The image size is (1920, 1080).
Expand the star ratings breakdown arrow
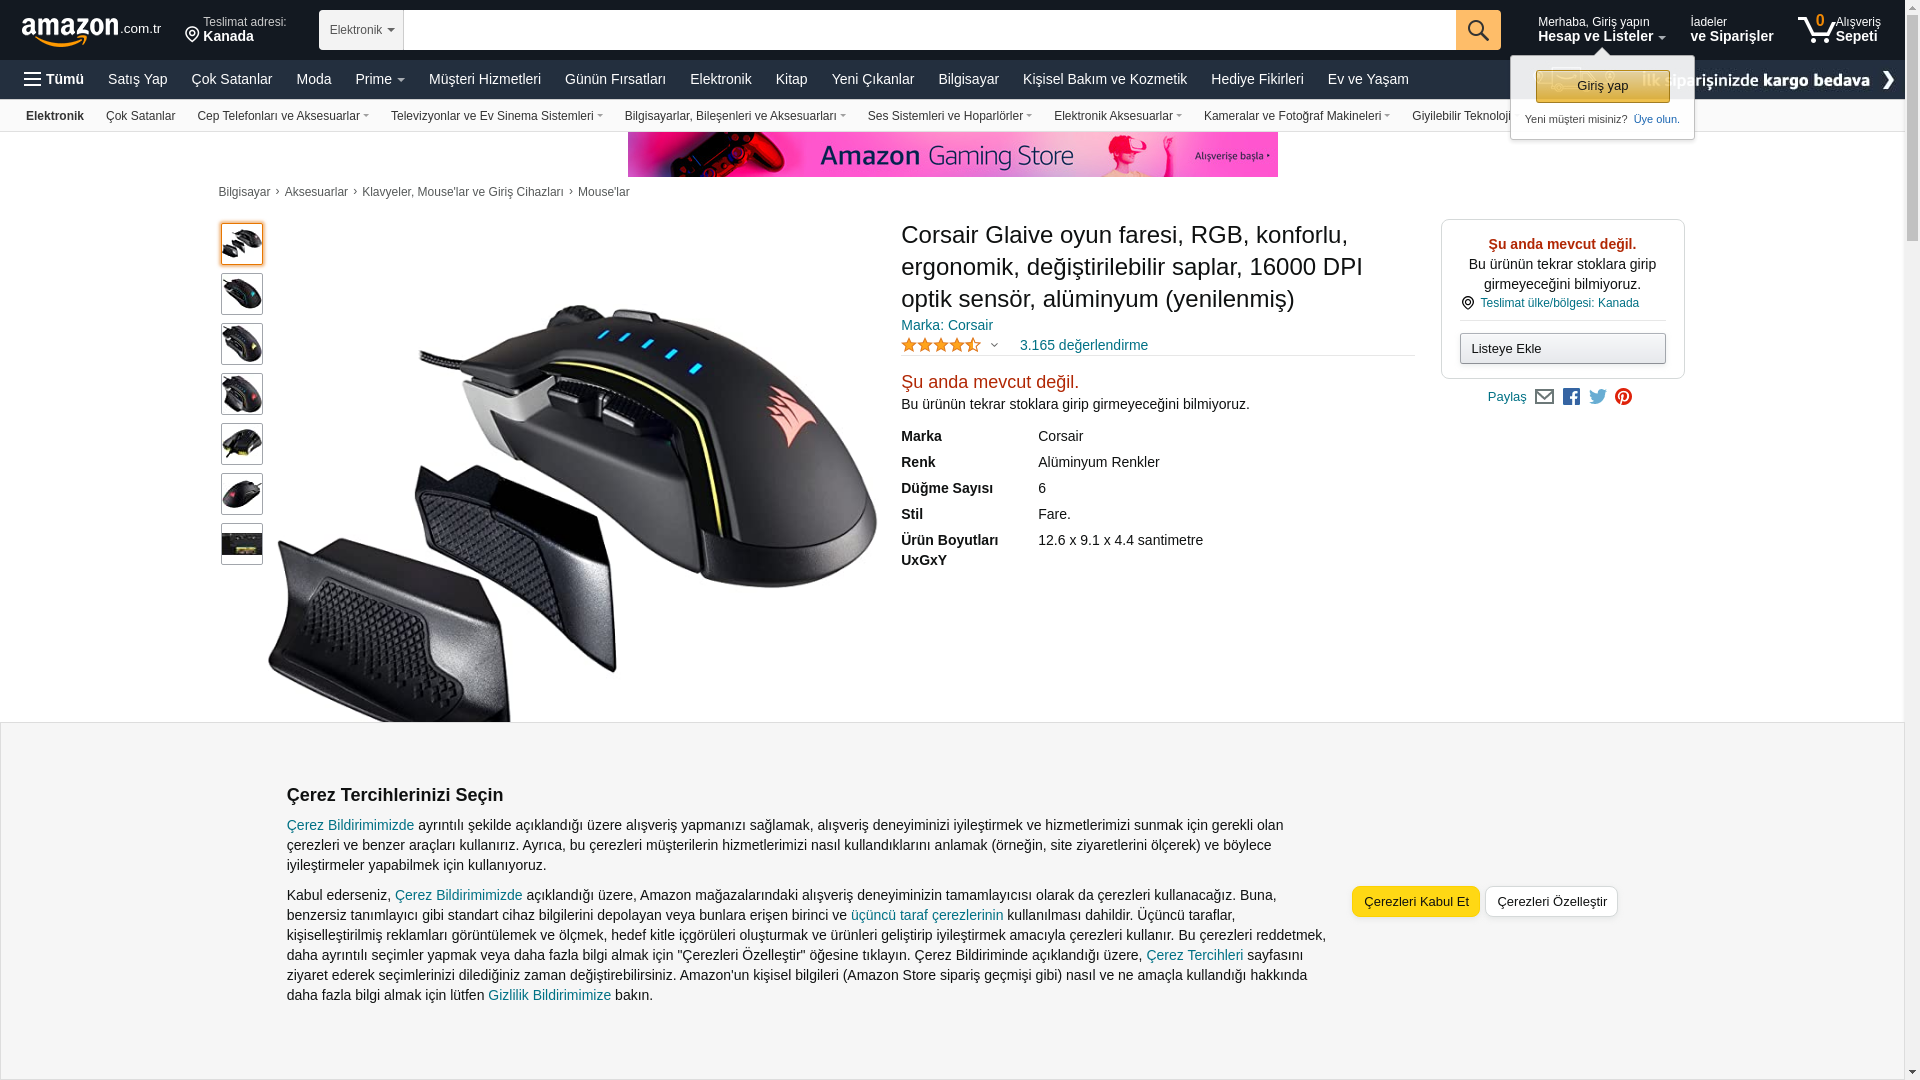coord(994,345)
